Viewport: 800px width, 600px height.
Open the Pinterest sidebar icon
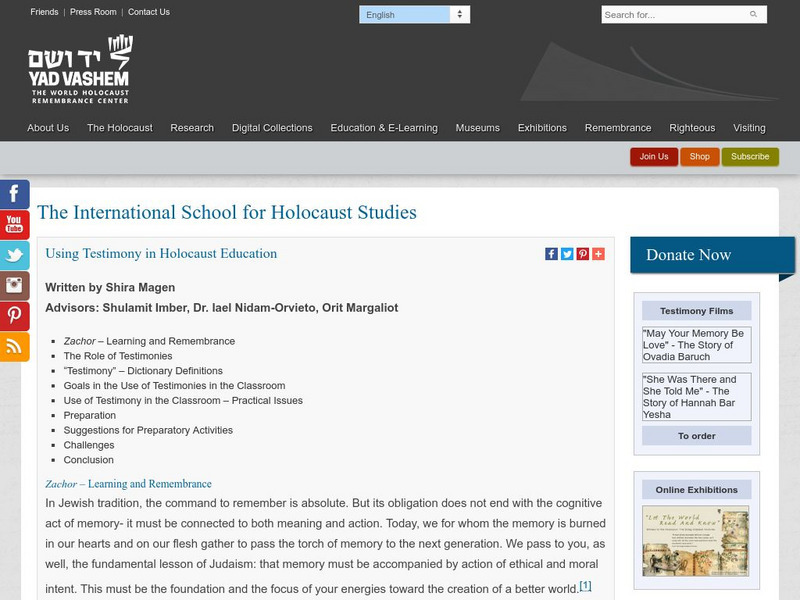coord(14,316)
